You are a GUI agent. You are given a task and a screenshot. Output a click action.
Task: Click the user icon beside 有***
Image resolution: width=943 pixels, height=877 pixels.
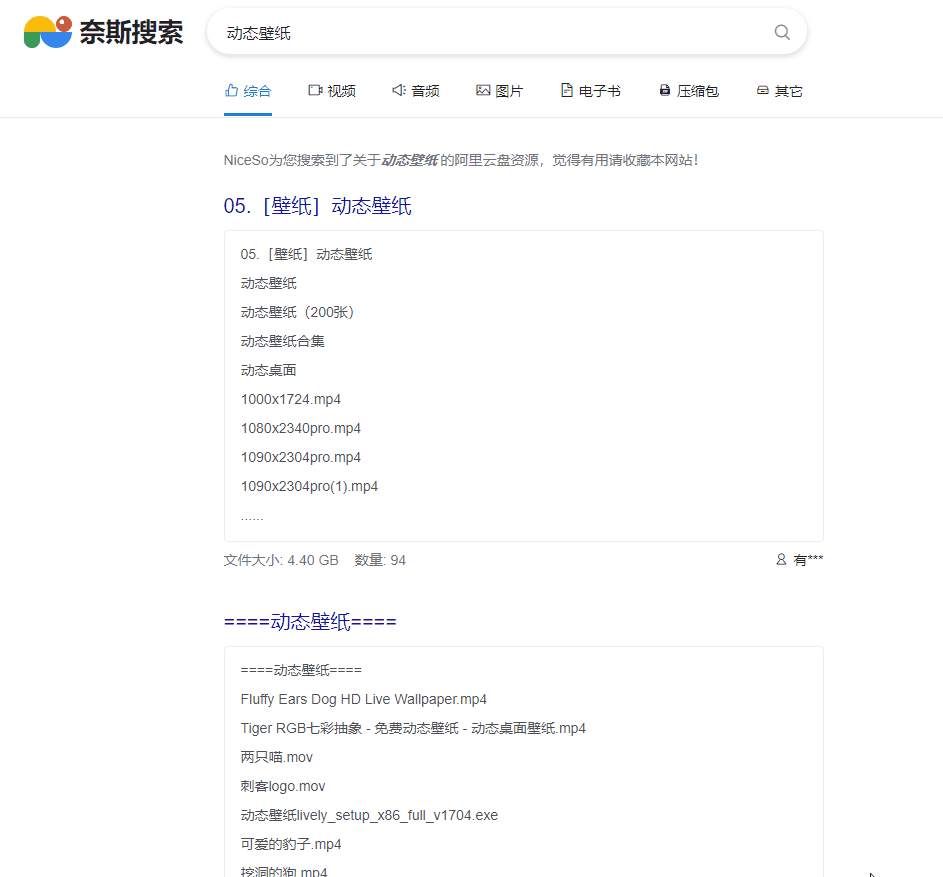coord(781,559)
